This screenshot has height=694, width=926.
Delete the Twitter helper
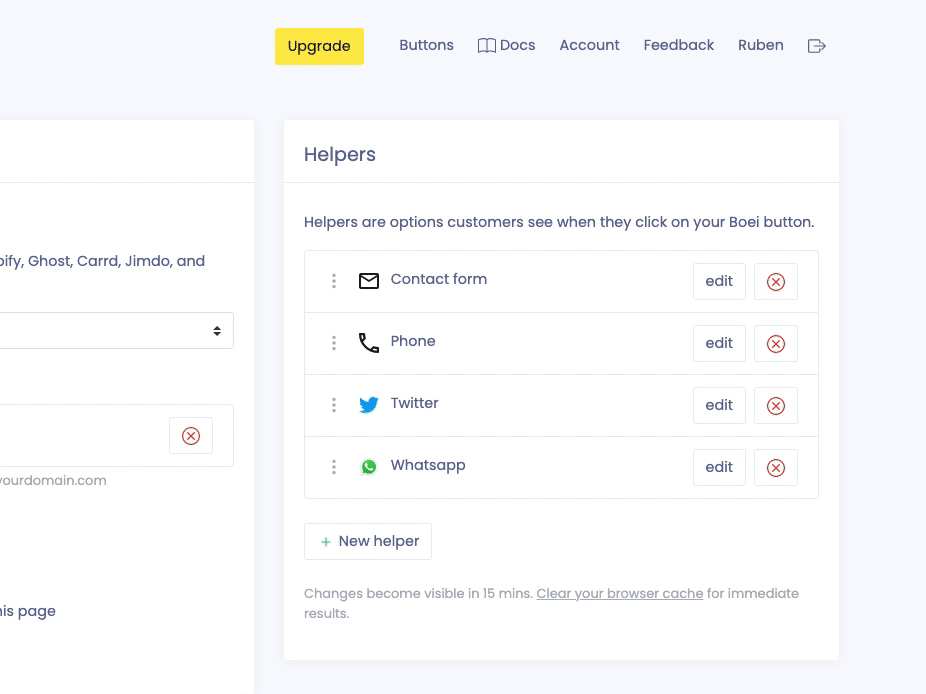point(775,406)
